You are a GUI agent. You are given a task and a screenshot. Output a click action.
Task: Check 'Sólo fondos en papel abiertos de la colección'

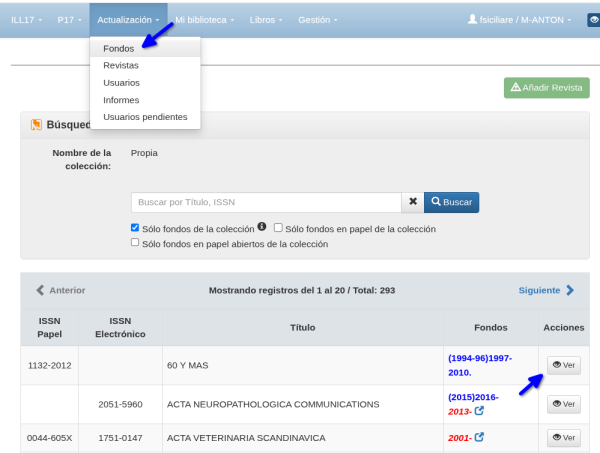(135, 243)
